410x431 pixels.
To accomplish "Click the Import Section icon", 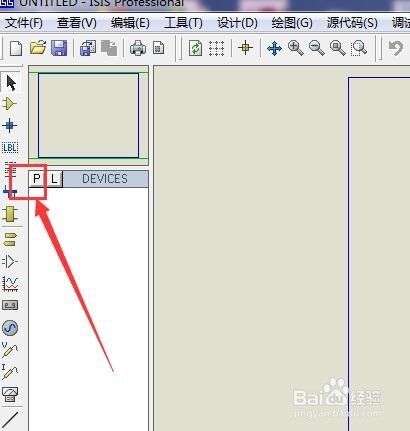I will [88, 48].
